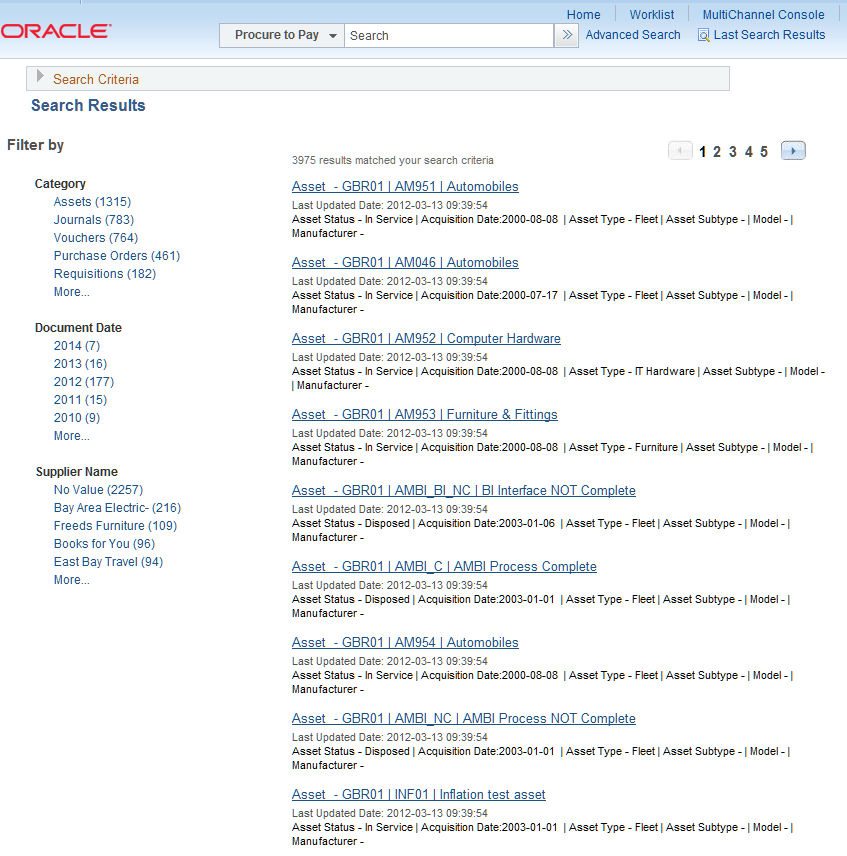This screenshot has height=856, width=847.
Task: Click the Supplier Name filter heading
Action: (76, 472)
